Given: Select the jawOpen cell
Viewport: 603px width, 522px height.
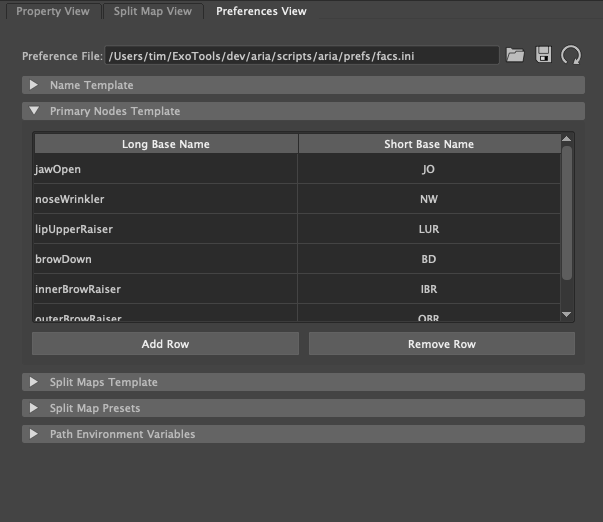Looking at the screenshot, I should coord(166,169).
